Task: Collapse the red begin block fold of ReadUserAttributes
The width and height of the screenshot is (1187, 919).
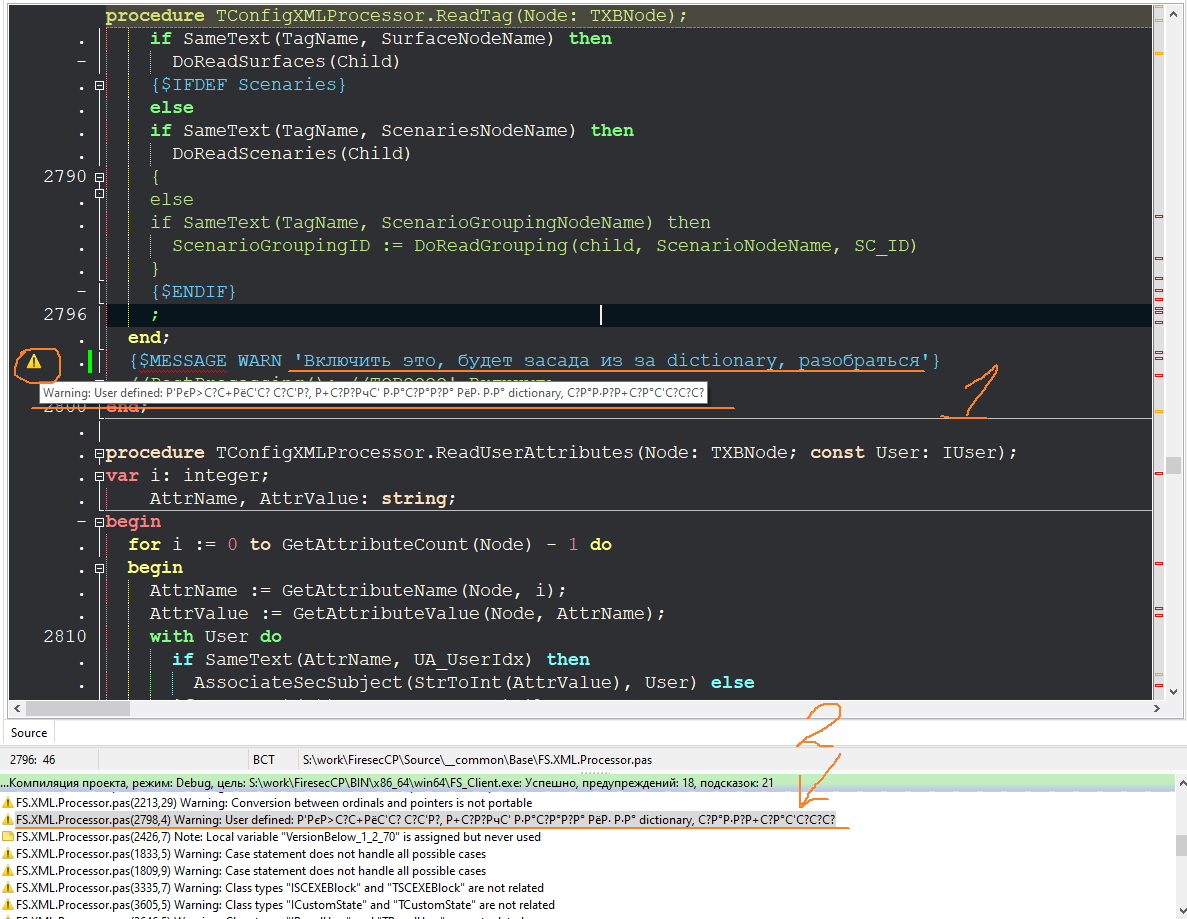Action: click(x=99, y=522)
